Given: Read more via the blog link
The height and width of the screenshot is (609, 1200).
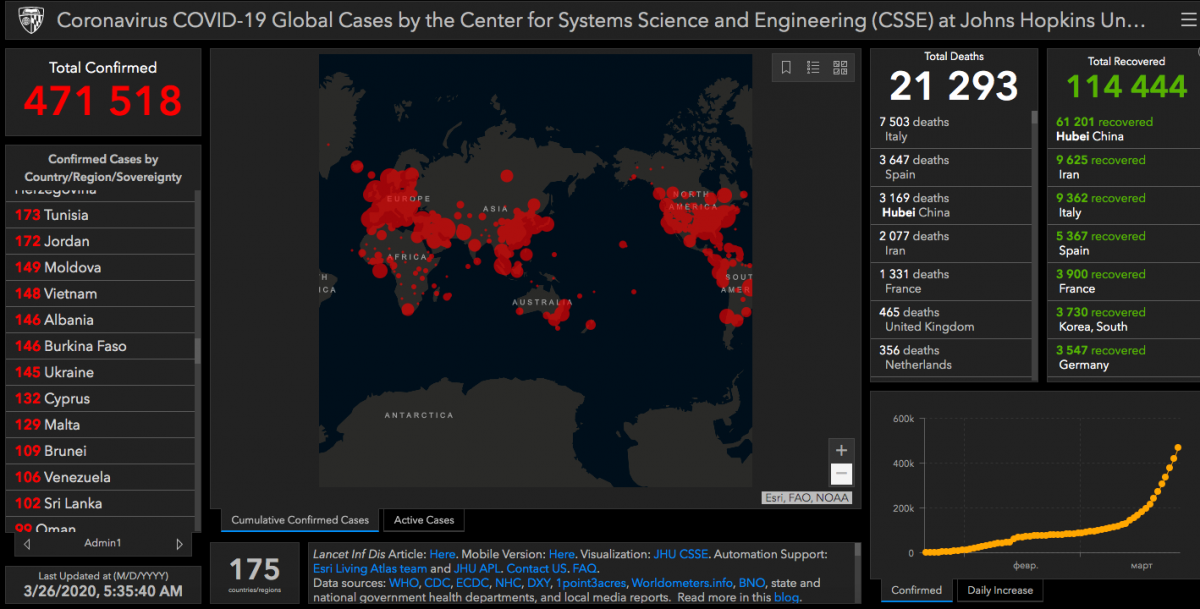Looking at the screenshot, I should click(x=786, y=597).
